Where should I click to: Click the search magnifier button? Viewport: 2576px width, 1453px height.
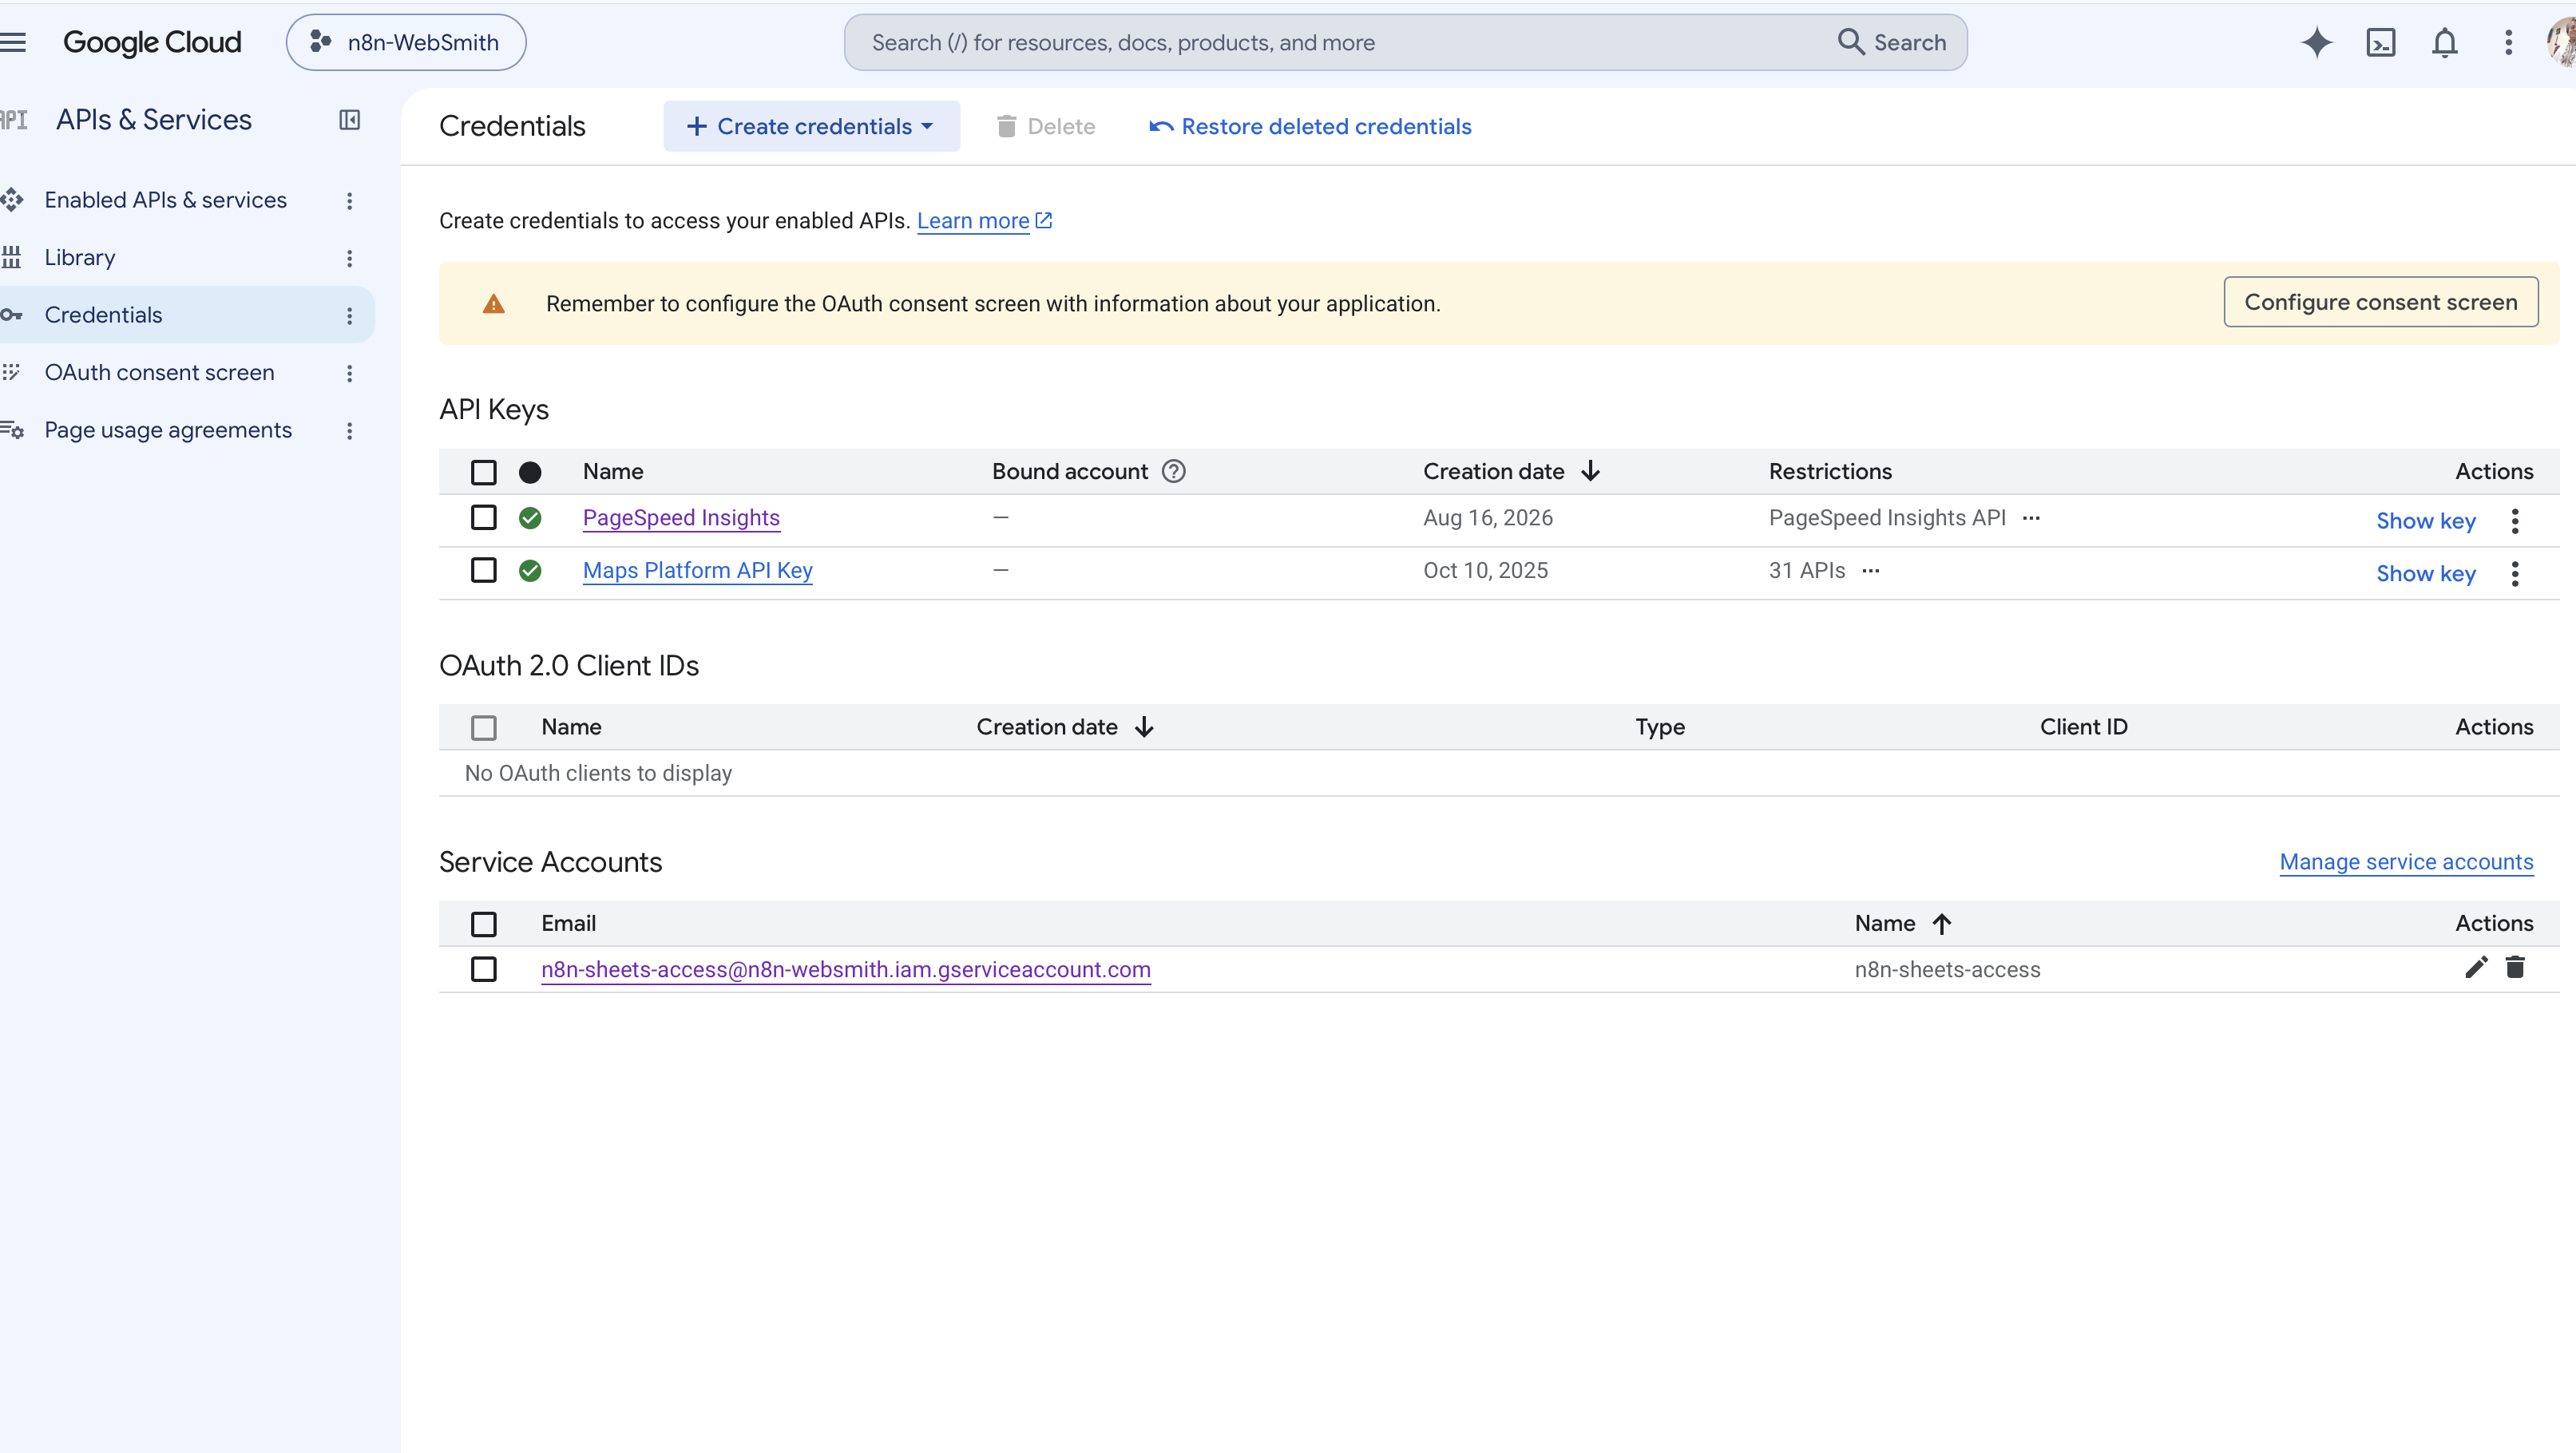tap(1892, 42)
